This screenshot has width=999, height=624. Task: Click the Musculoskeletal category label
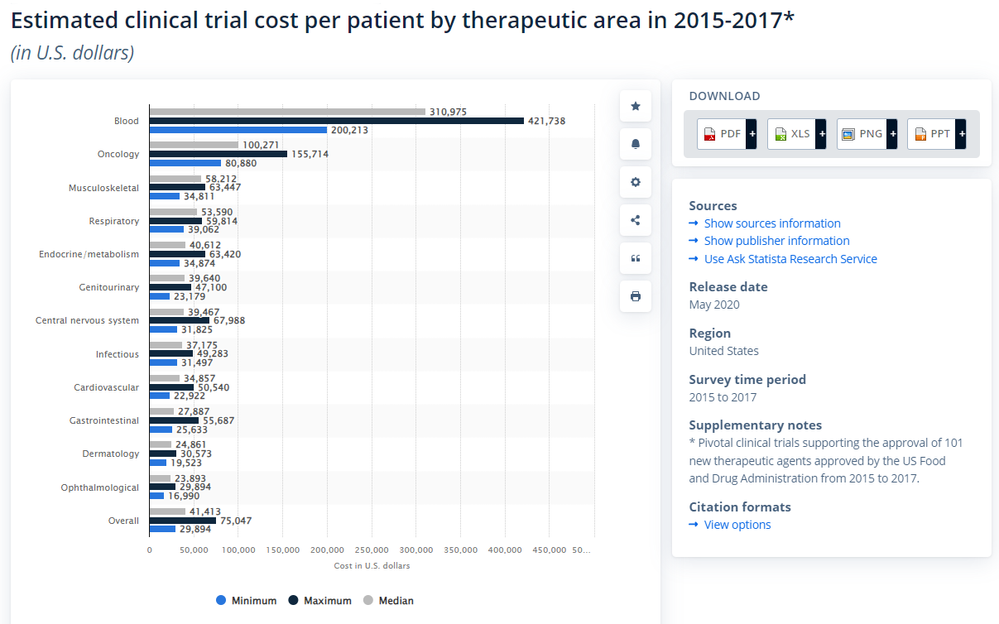pyautogui.click(x=104, y=188)
